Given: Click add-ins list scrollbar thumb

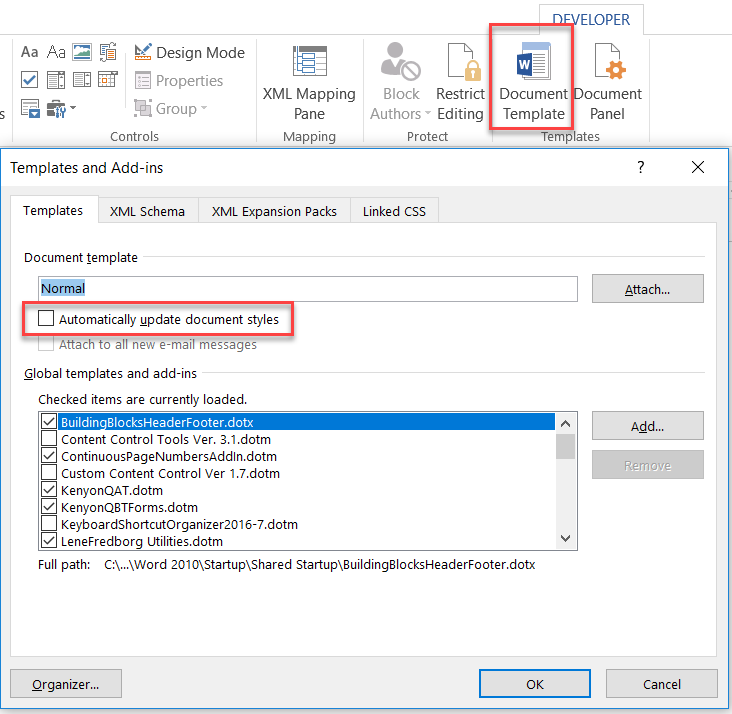Looking at the screenshot, I should point(565,446).
